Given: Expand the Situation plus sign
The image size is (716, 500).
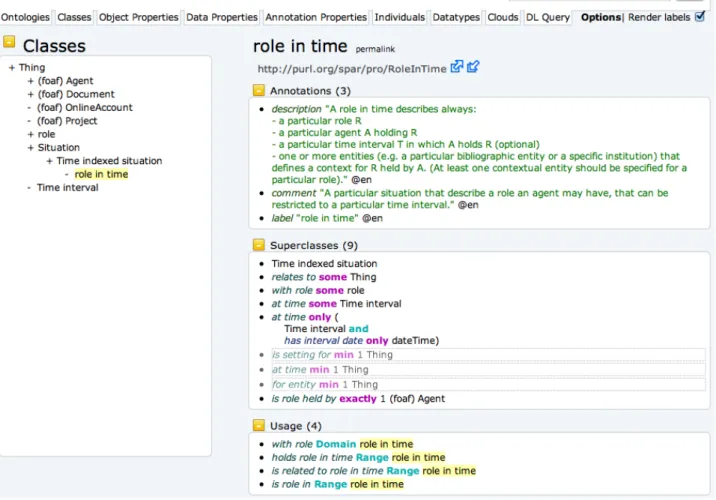Looking at the screenshot, I should pos(31,147).
